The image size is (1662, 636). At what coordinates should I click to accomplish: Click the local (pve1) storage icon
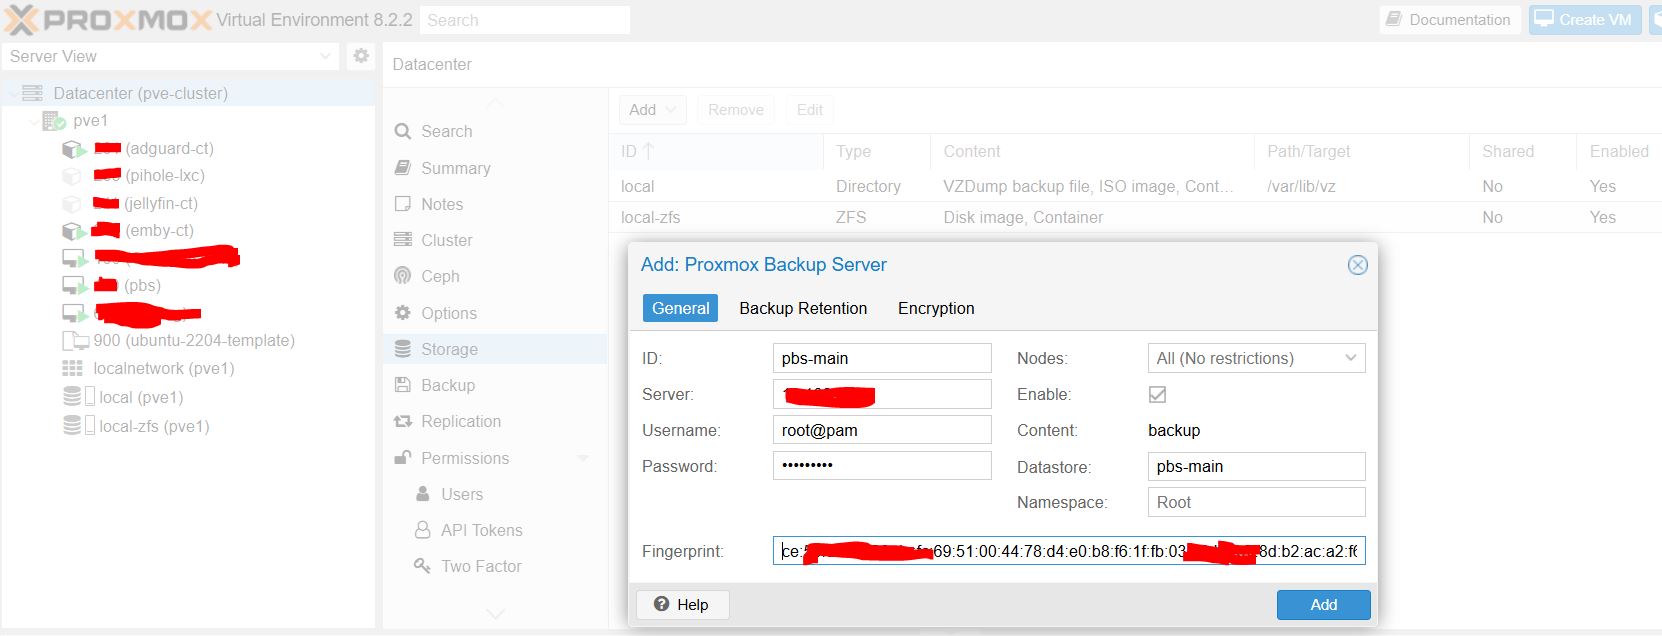point(78,397)
